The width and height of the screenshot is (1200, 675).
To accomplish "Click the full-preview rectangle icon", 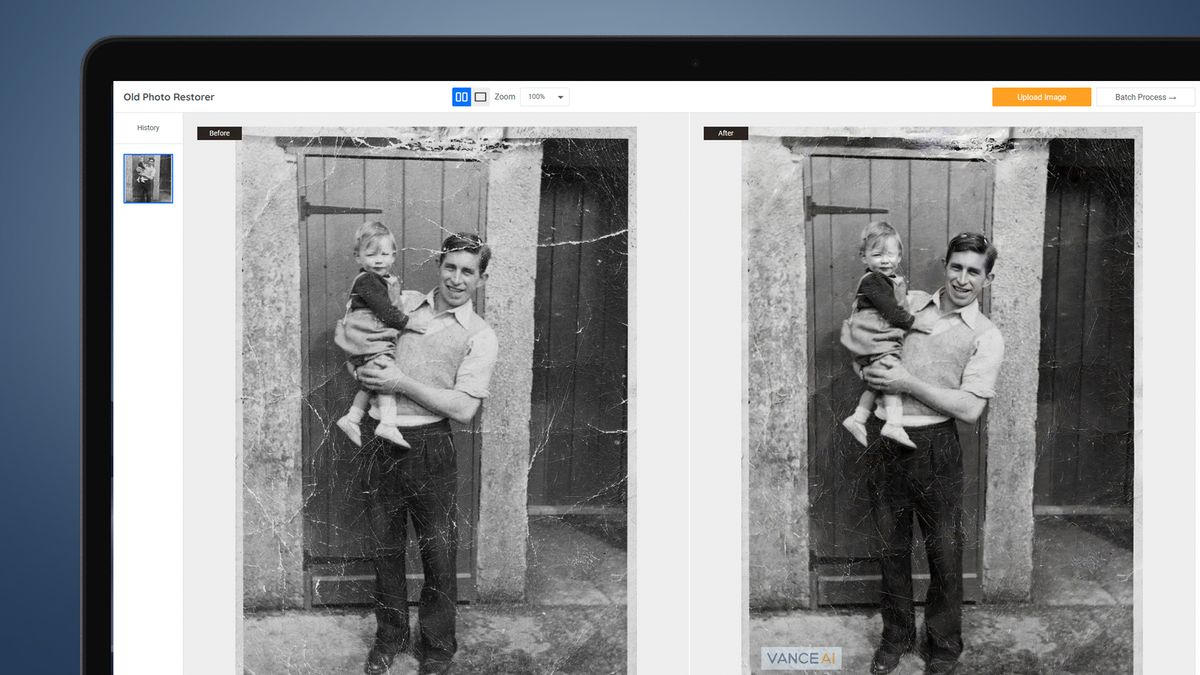I will click(480, 96).
